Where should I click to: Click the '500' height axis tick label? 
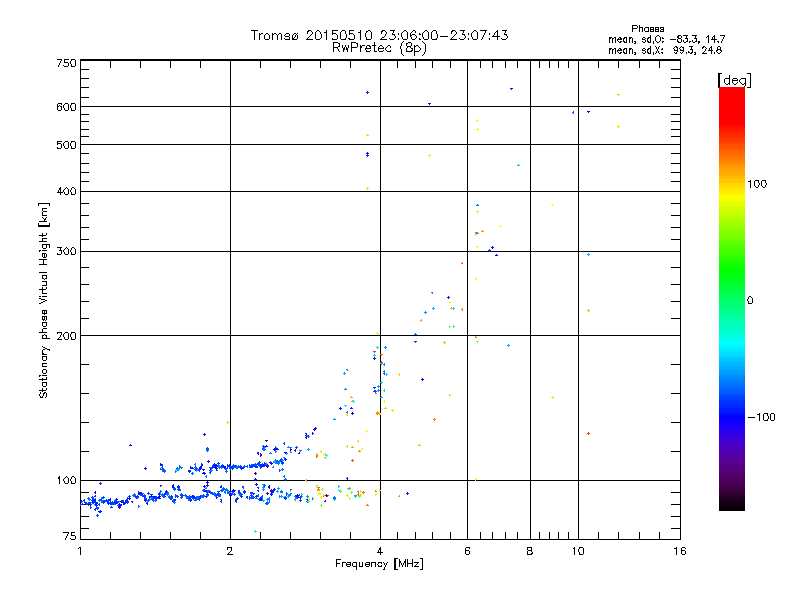pyautogui.click(x=66, y=145)
